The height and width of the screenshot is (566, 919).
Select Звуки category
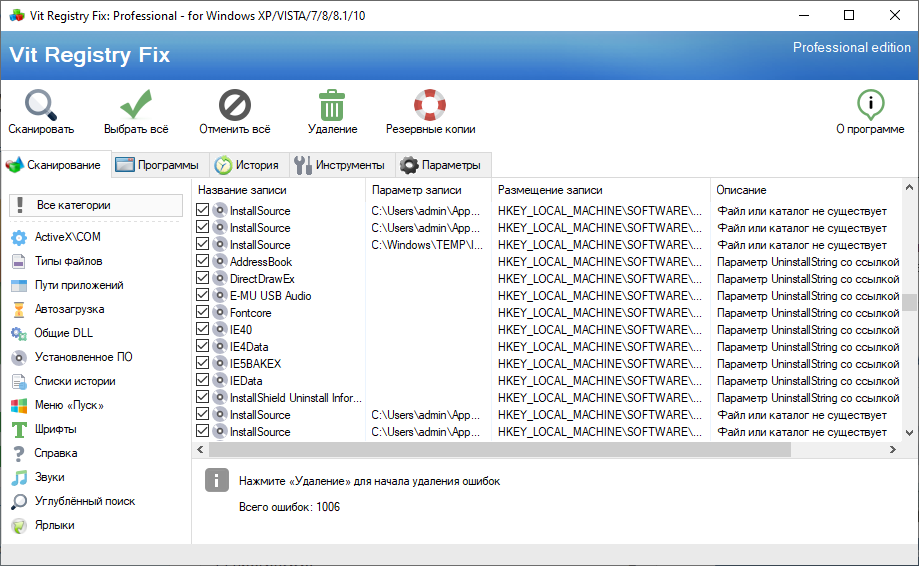tap(38, 478)
